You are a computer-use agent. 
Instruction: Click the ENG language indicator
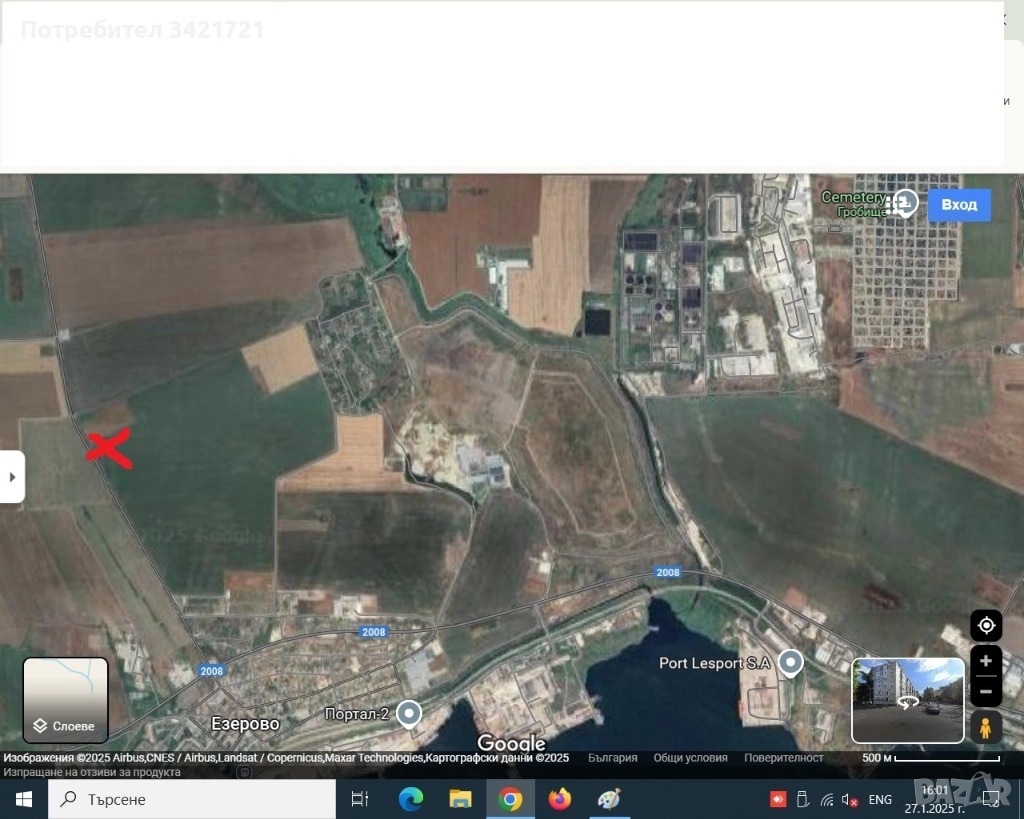[880, 799]
